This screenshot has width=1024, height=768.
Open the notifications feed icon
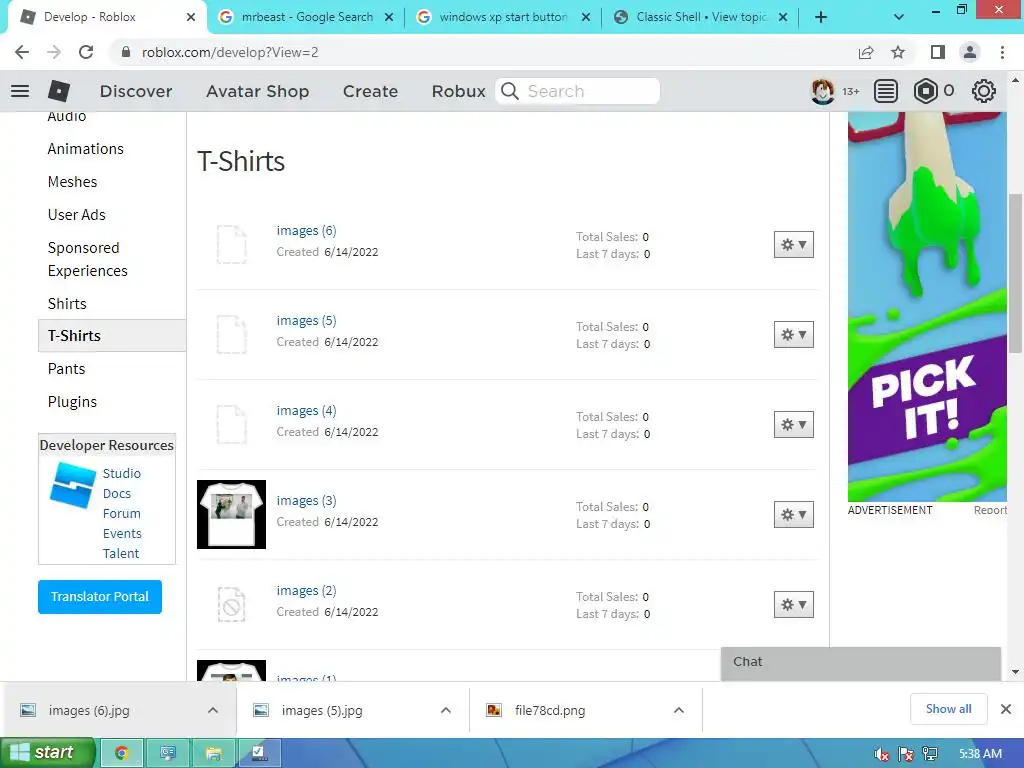tap(886, 91)
